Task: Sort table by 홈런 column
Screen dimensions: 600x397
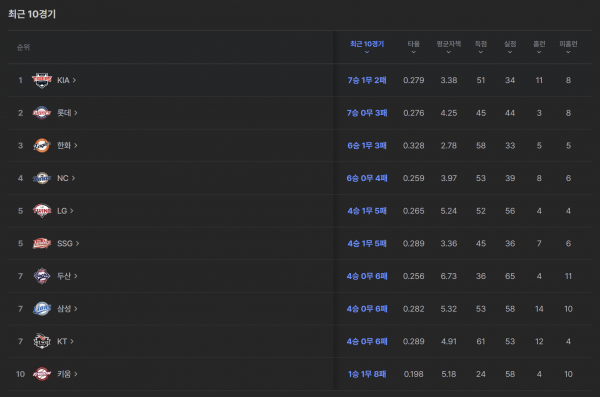Action: click(x=539, y=47)
